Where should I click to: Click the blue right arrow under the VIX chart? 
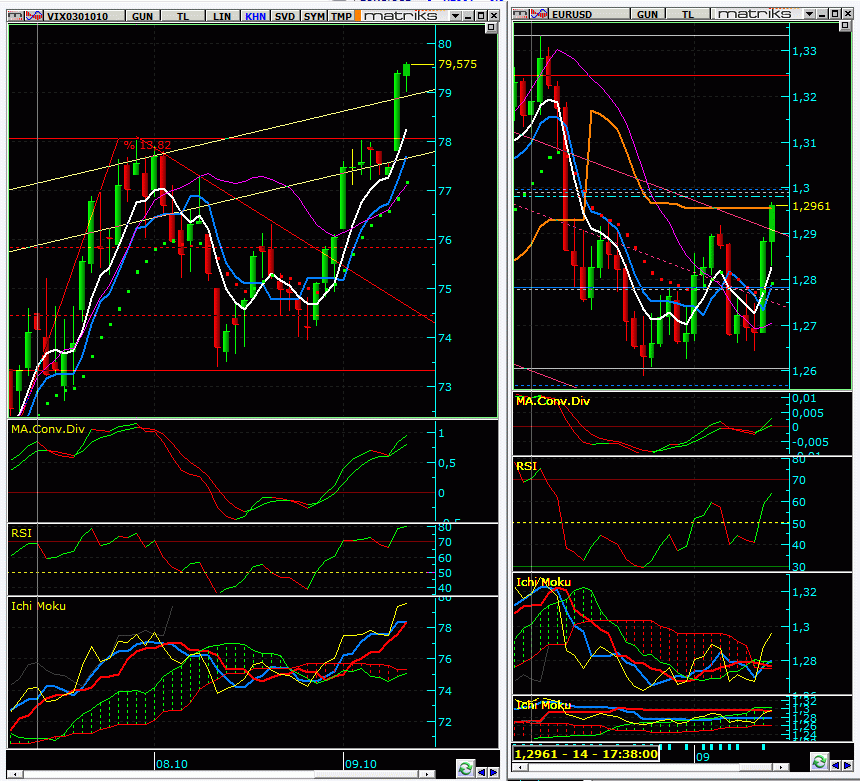coord(493,769)
